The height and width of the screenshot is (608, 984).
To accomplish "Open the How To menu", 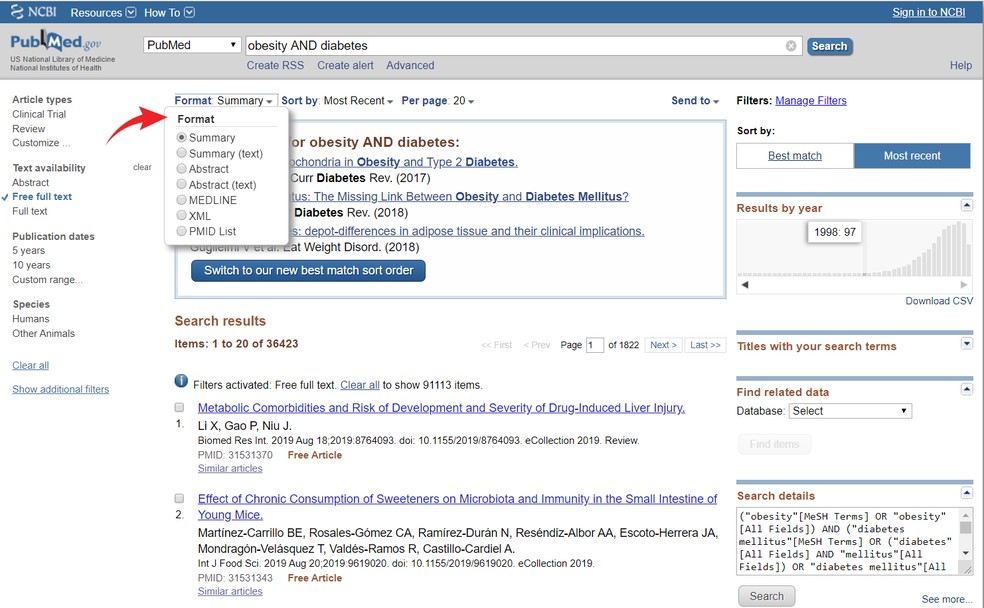I will (x=167, y=12).
